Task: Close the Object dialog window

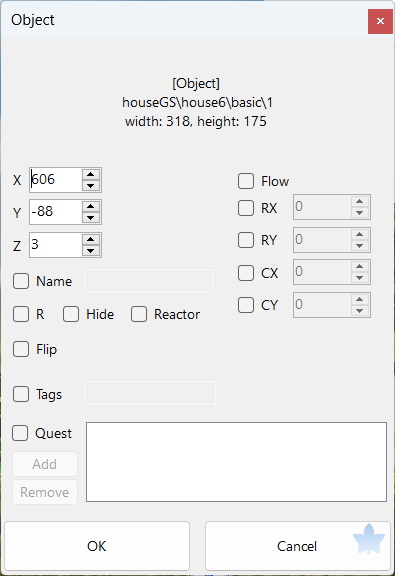Action: point(380,21)
